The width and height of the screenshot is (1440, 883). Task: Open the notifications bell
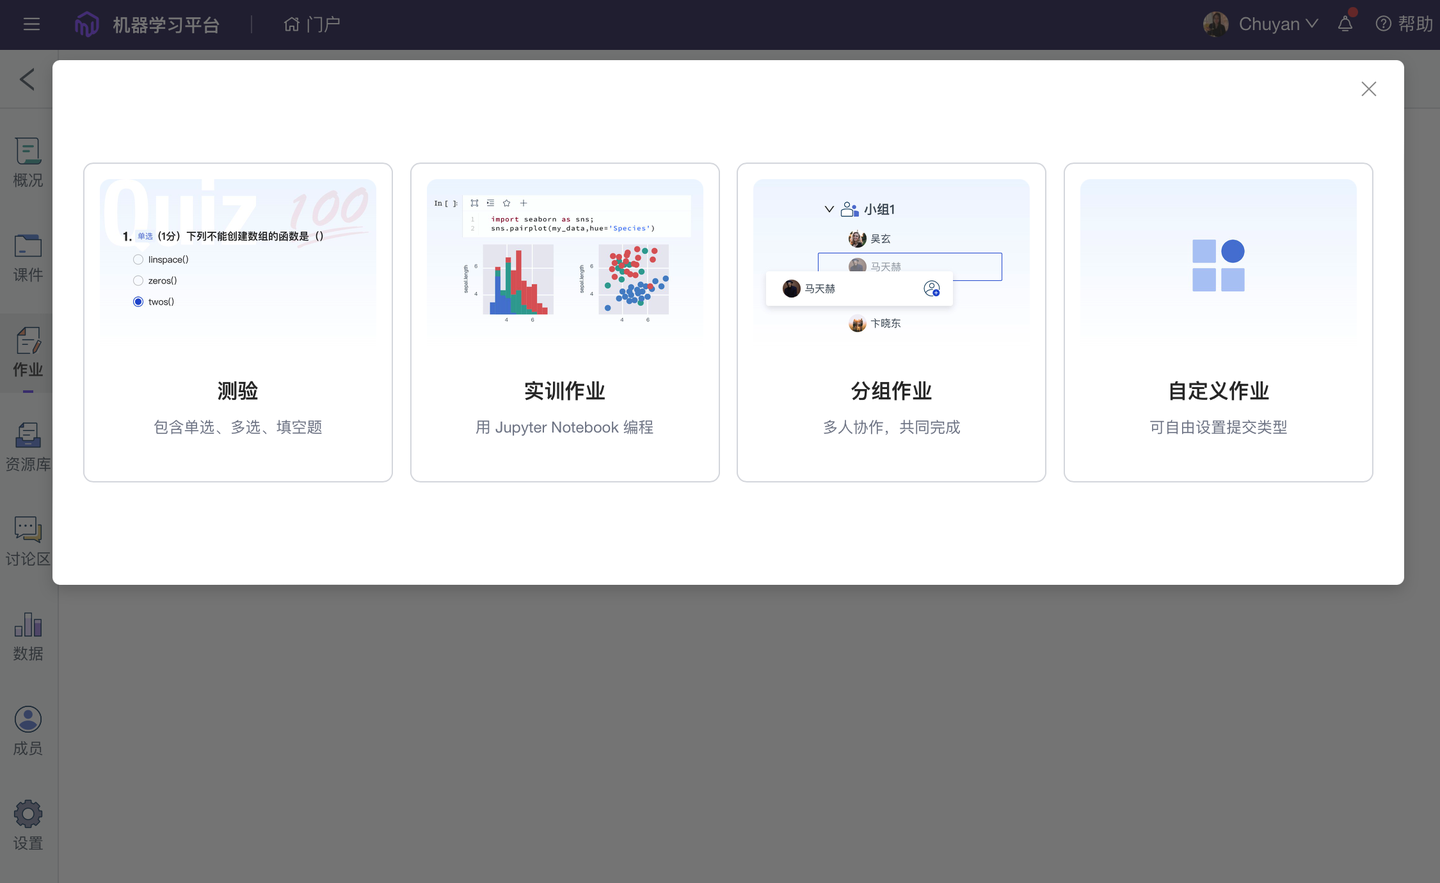(1345, 24)
